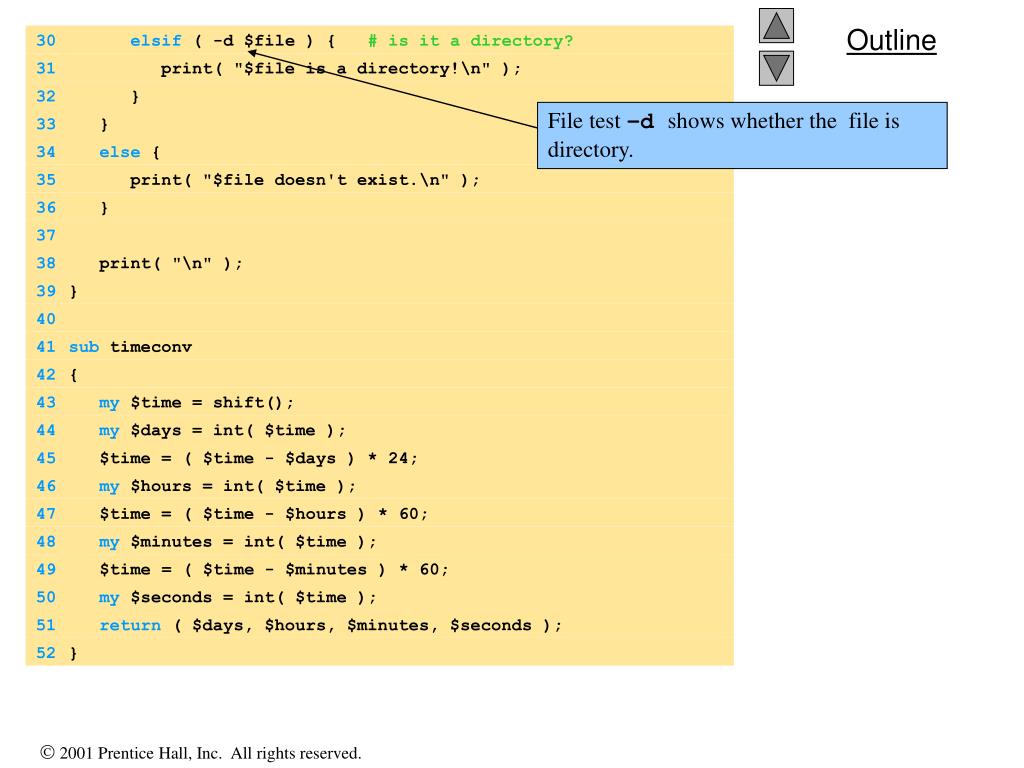Select line 31 print "$file is a directory!"
This screenshot has height=768, width=1024.
340,69
